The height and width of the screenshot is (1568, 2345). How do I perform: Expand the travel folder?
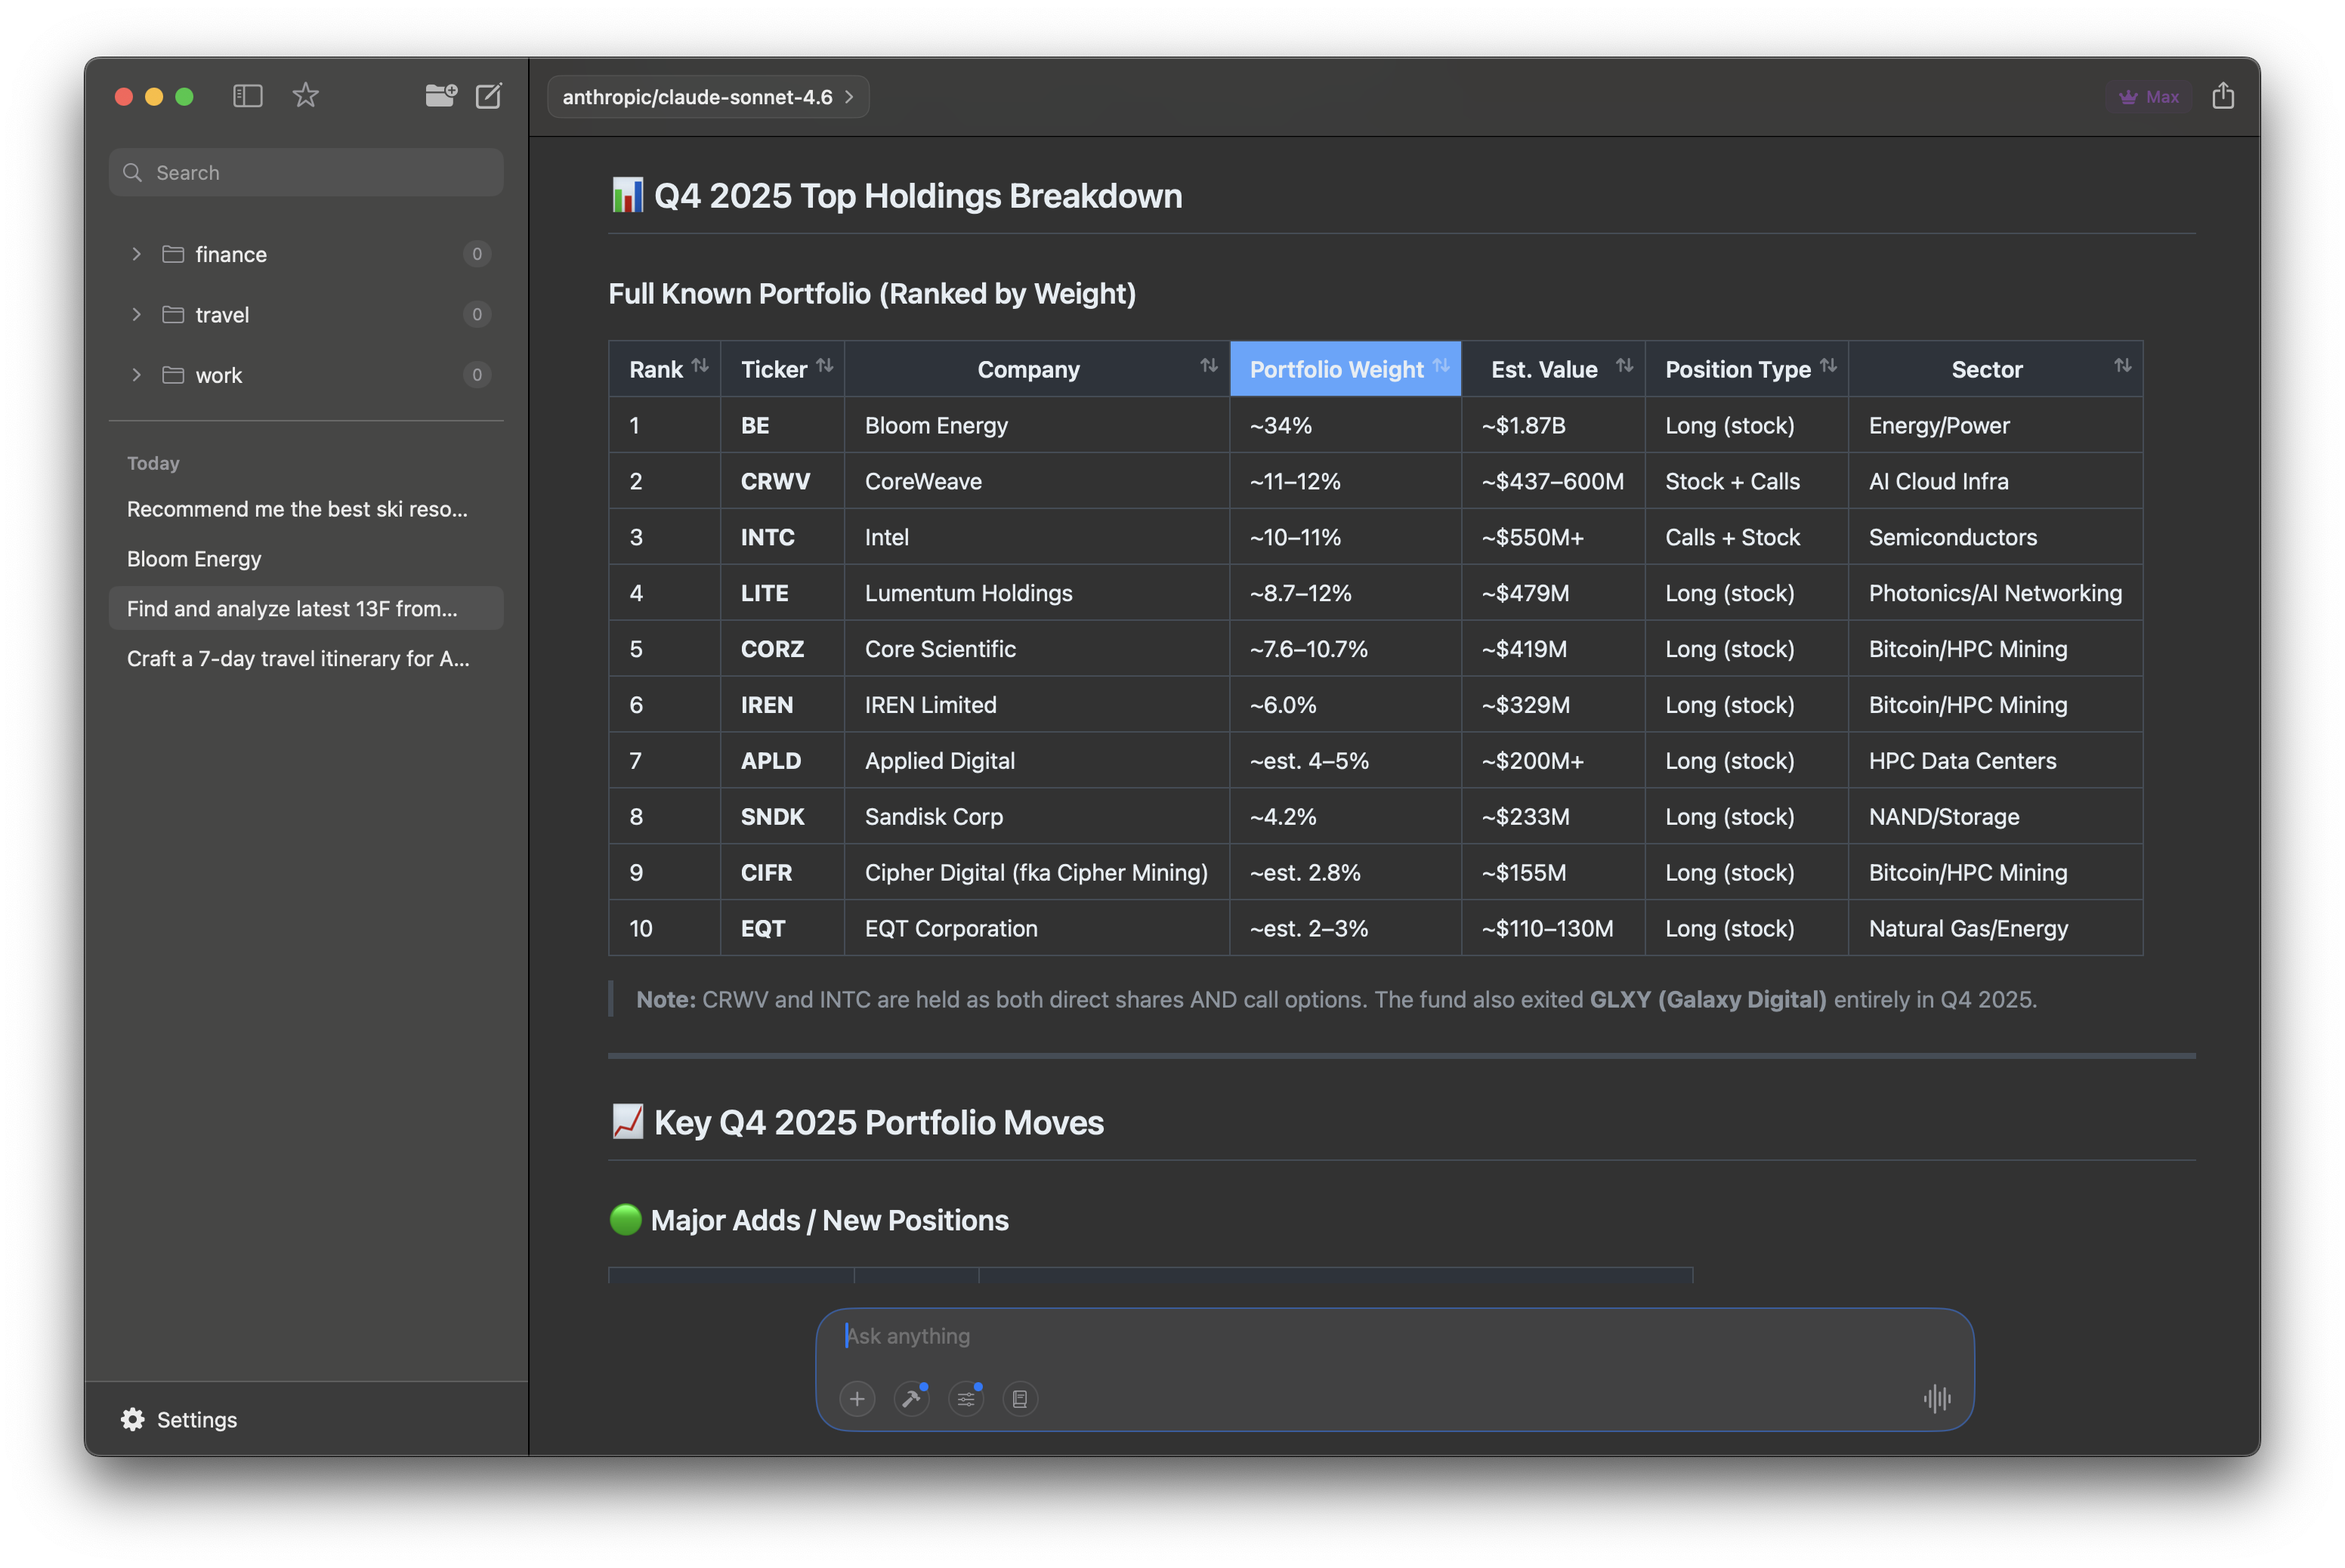point(137,314)
